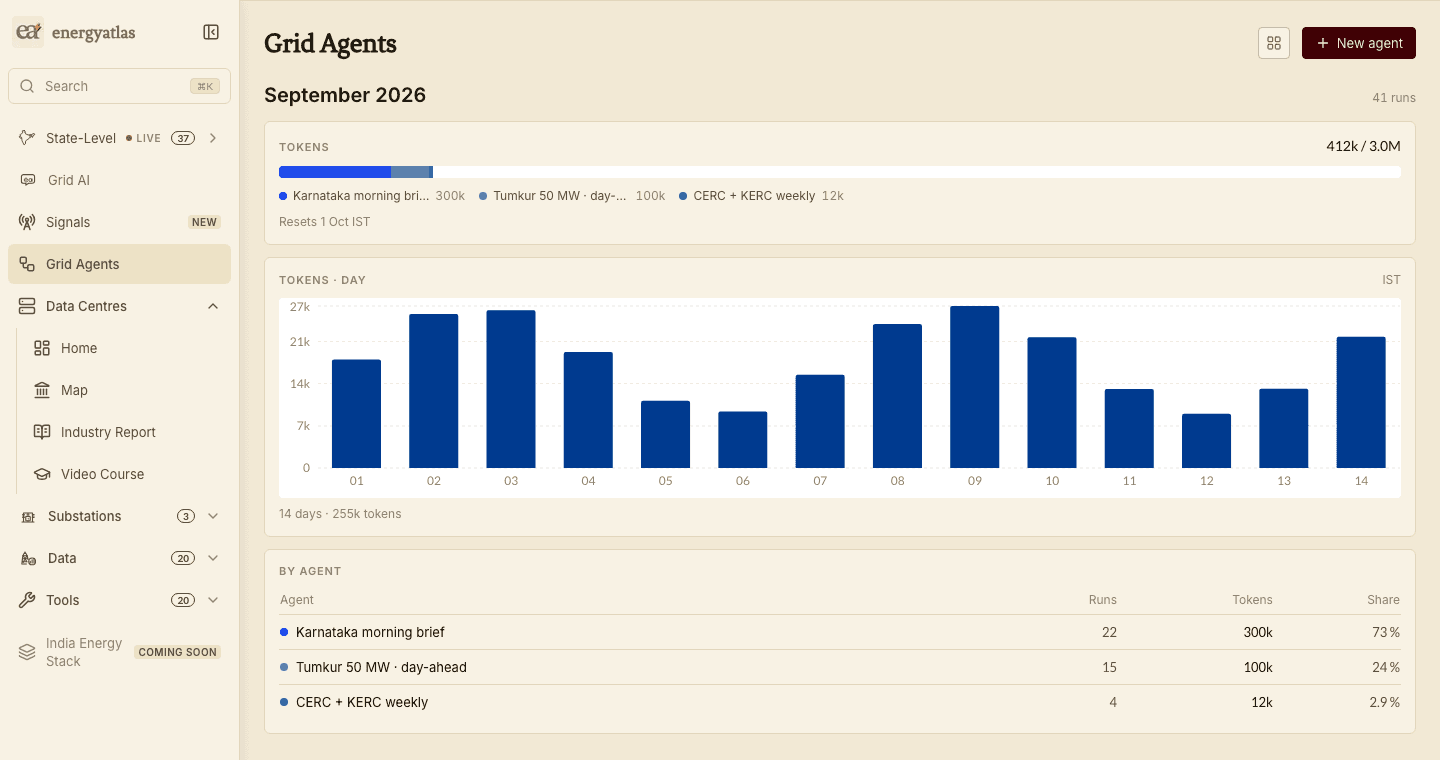Click the Share column header
The height and width of the screenshot is (760, 1440).
click(x=1384, y=600)
